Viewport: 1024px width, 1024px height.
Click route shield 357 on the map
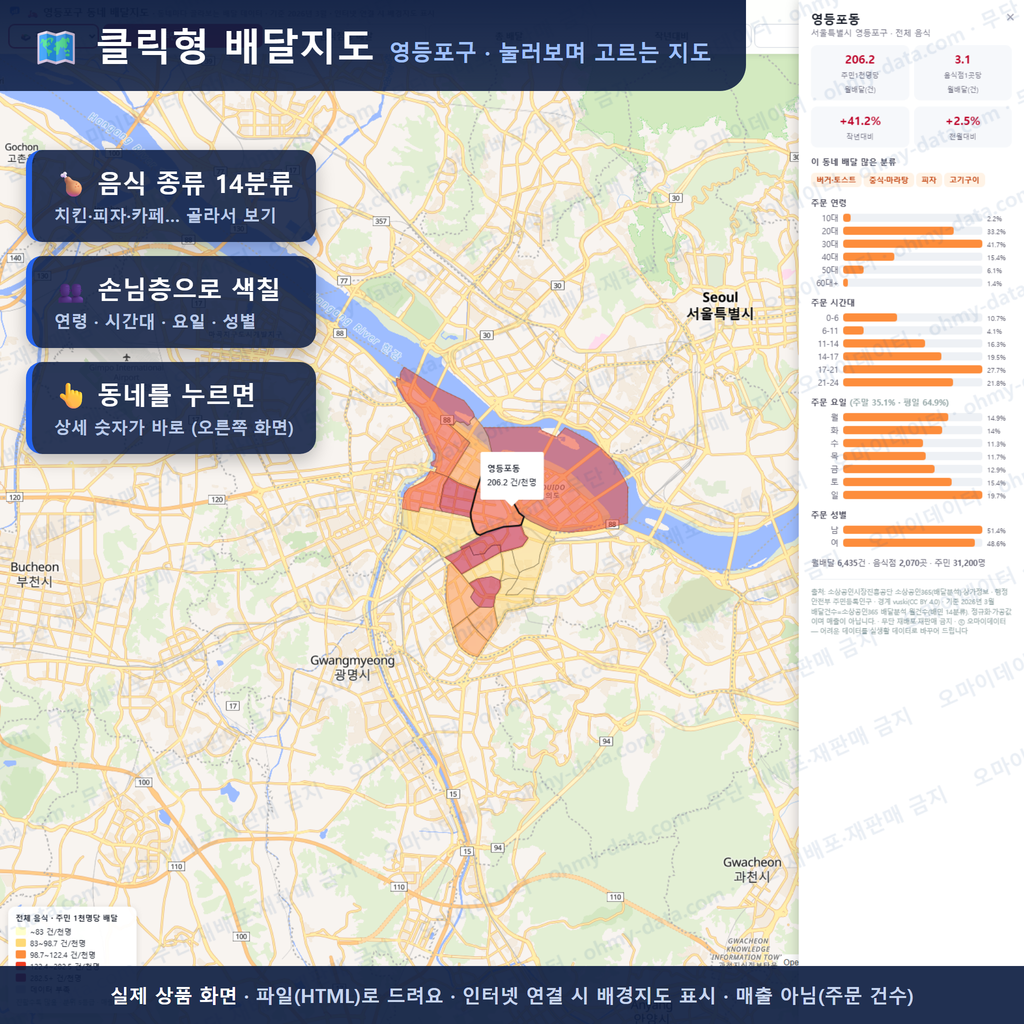[381, 221]
